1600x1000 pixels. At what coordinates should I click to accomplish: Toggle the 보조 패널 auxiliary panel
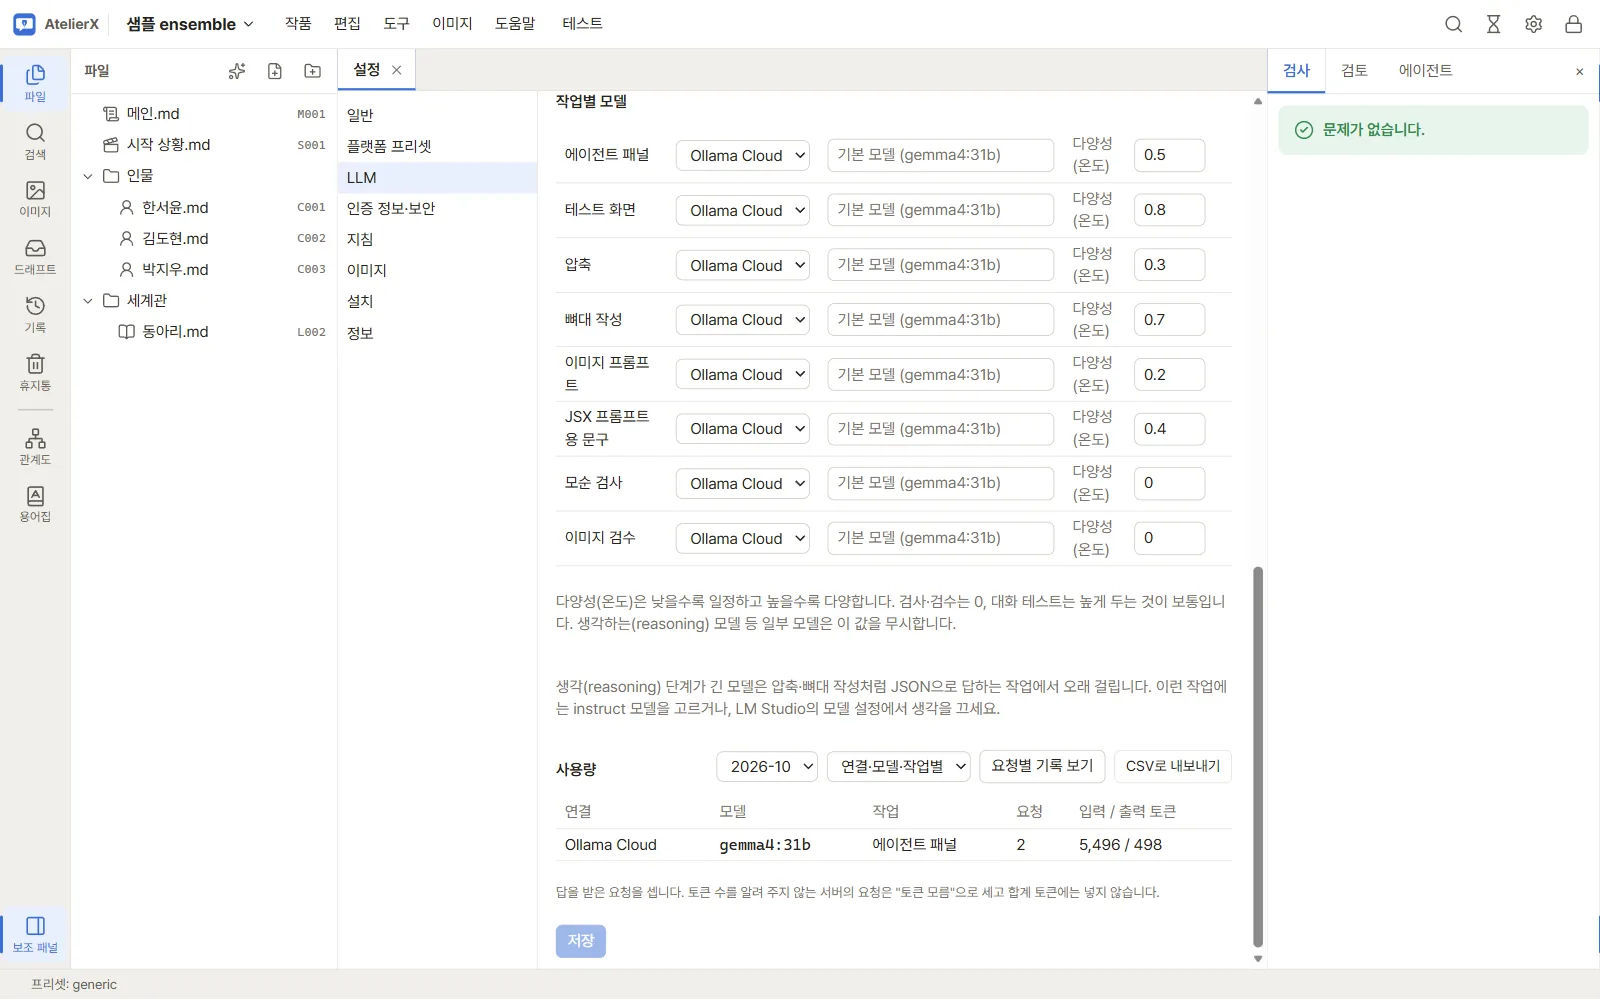(35, 934)
